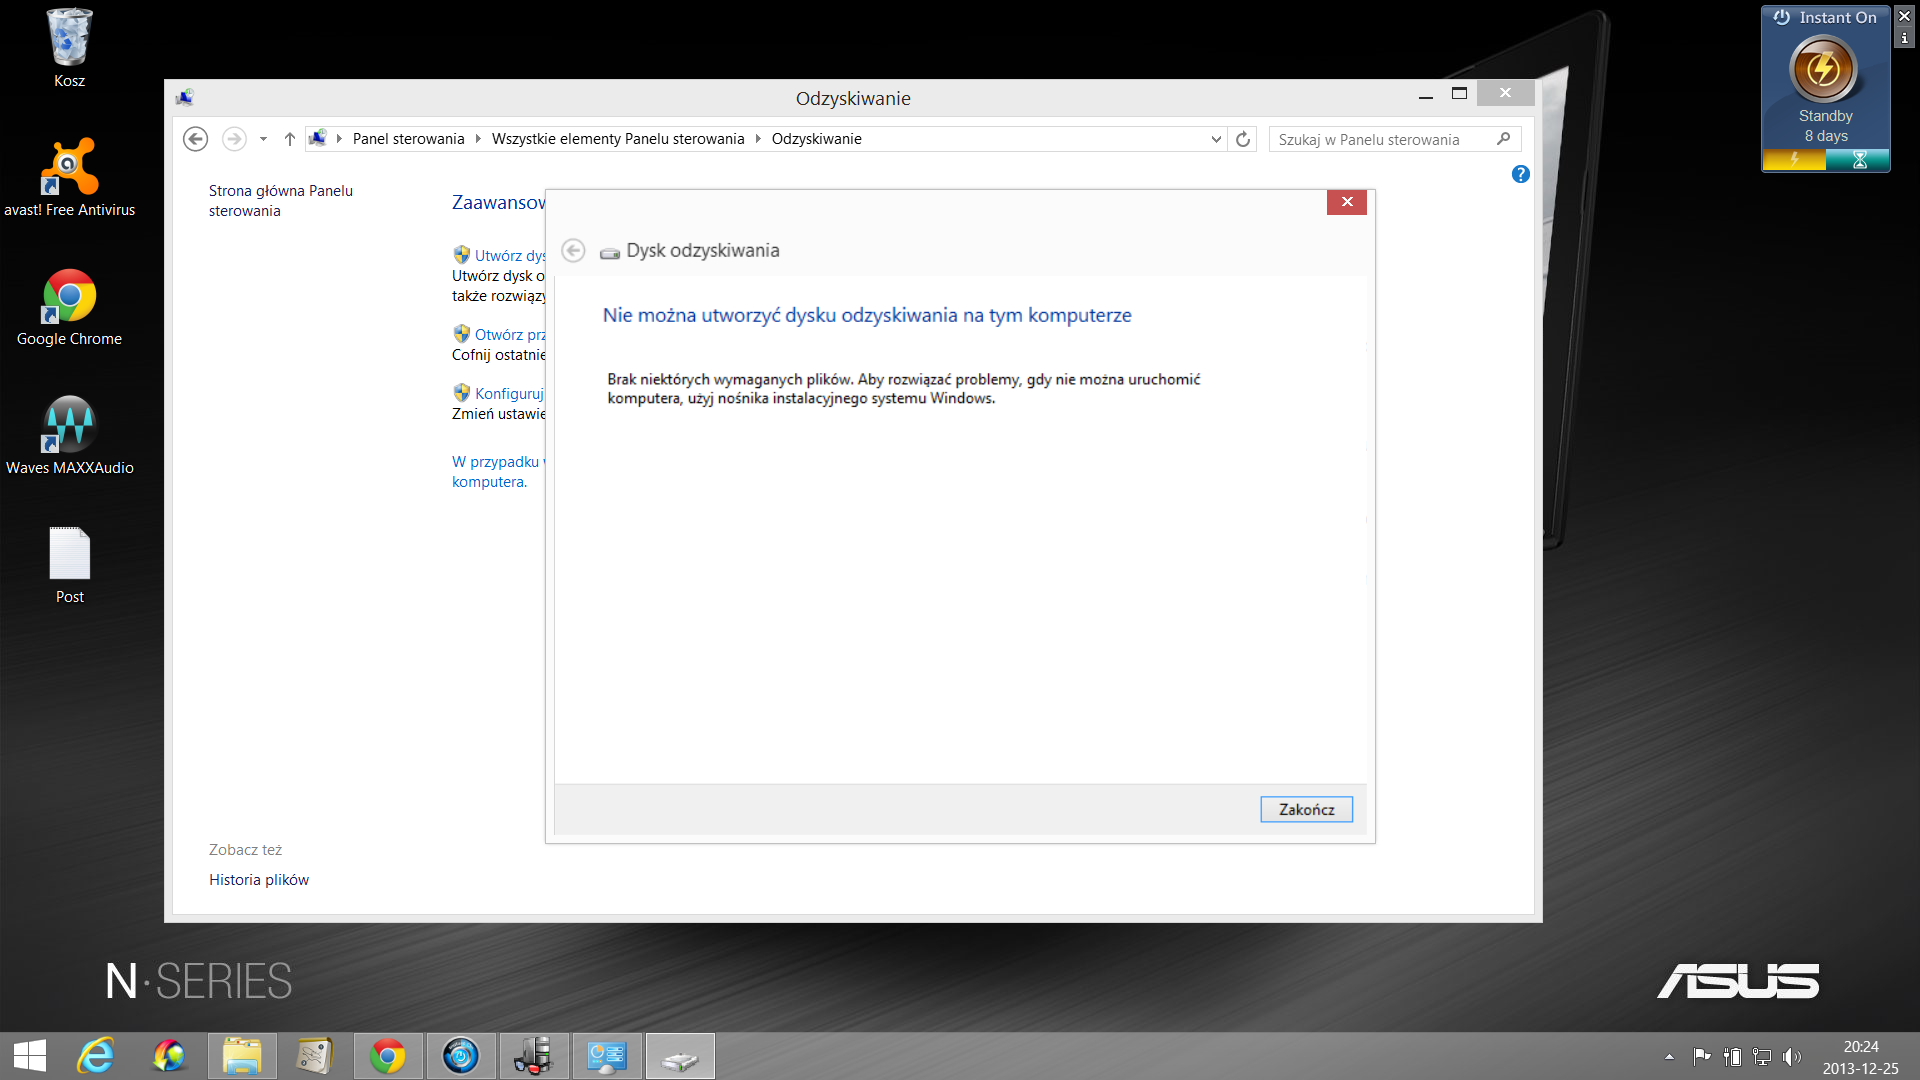Open the Post file on desktop

pos(69,565)
